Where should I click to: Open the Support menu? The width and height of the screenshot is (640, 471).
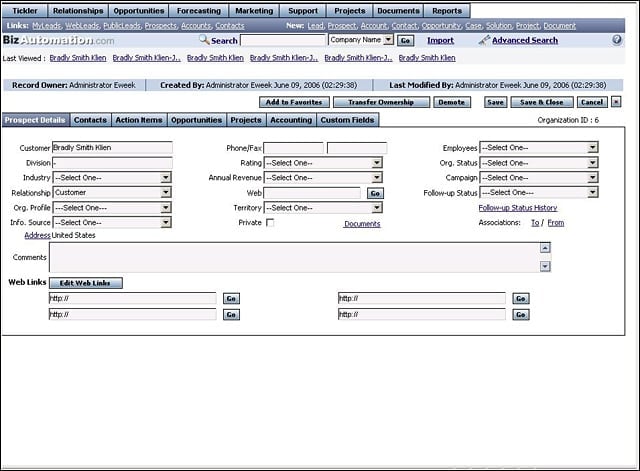coord(303,11)
